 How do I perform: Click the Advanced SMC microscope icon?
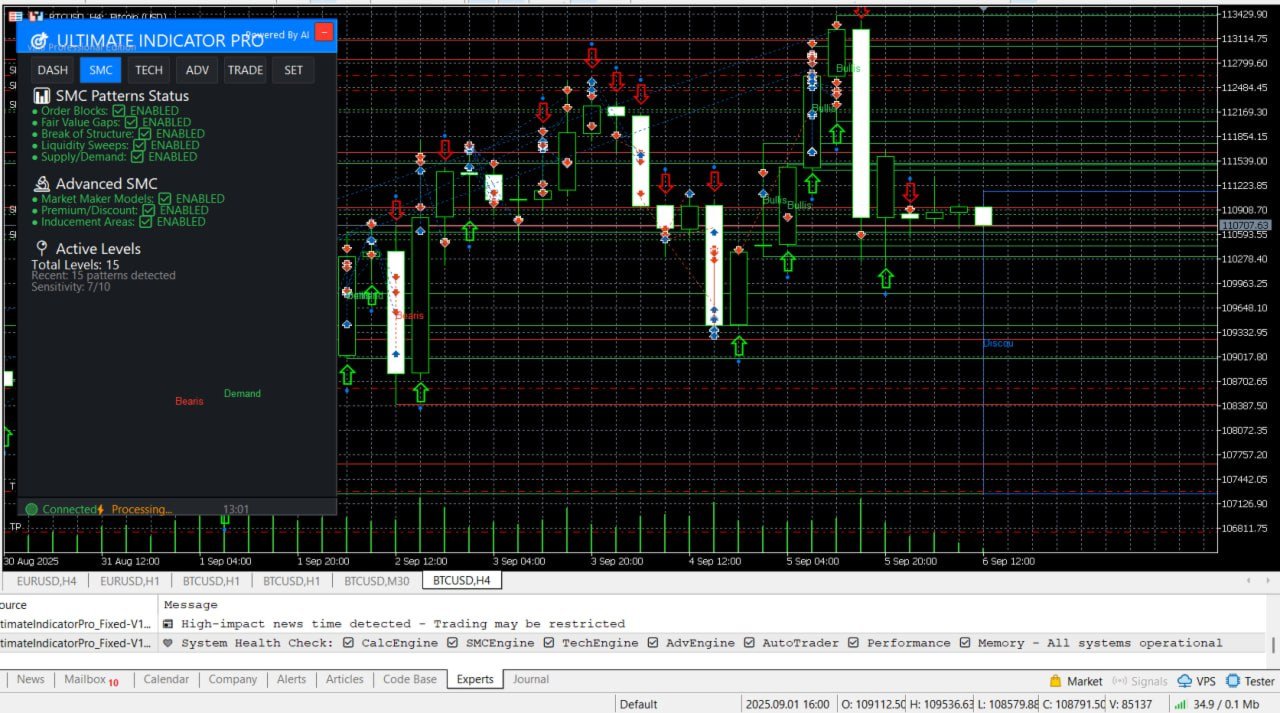[x=42, y=184]
